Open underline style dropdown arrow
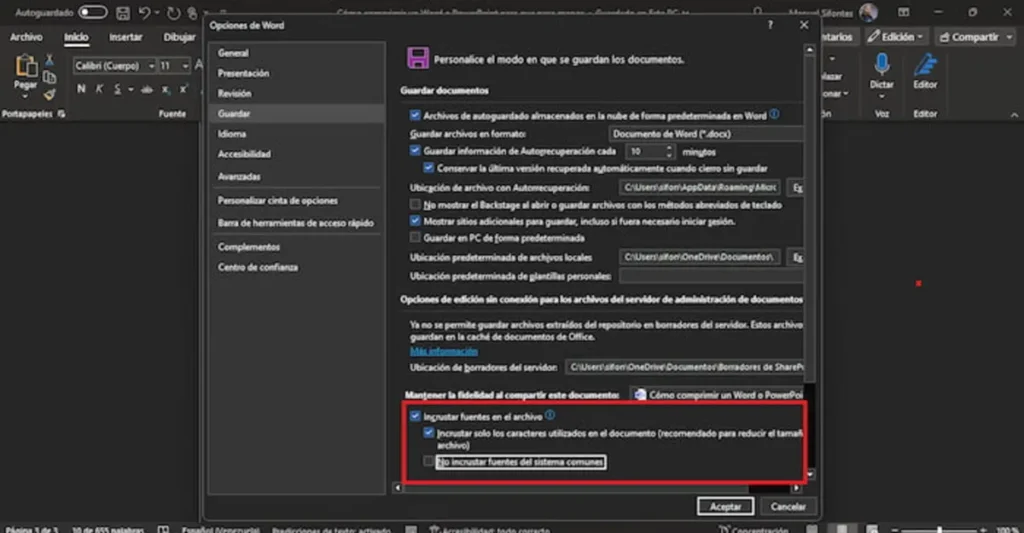The image size is (1024, 533). click(131, 89)
